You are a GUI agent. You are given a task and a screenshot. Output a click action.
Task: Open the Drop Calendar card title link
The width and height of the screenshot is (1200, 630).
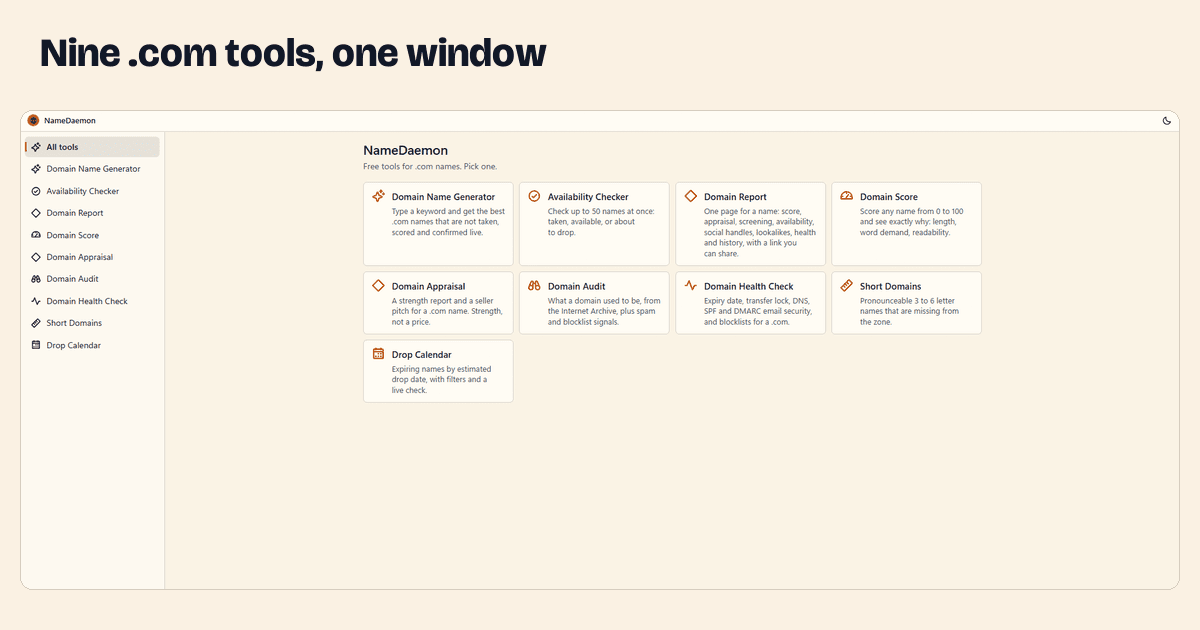(421, 355)
